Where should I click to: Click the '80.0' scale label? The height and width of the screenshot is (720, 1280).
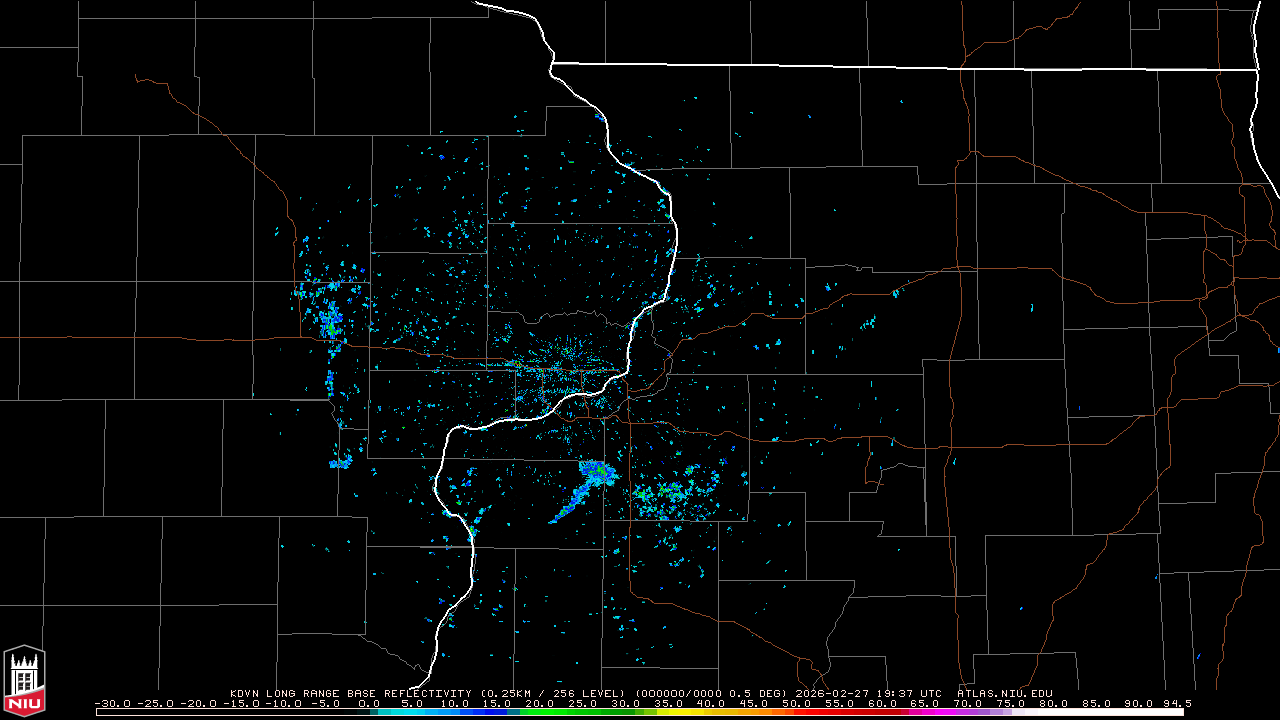coord(1053,703)
